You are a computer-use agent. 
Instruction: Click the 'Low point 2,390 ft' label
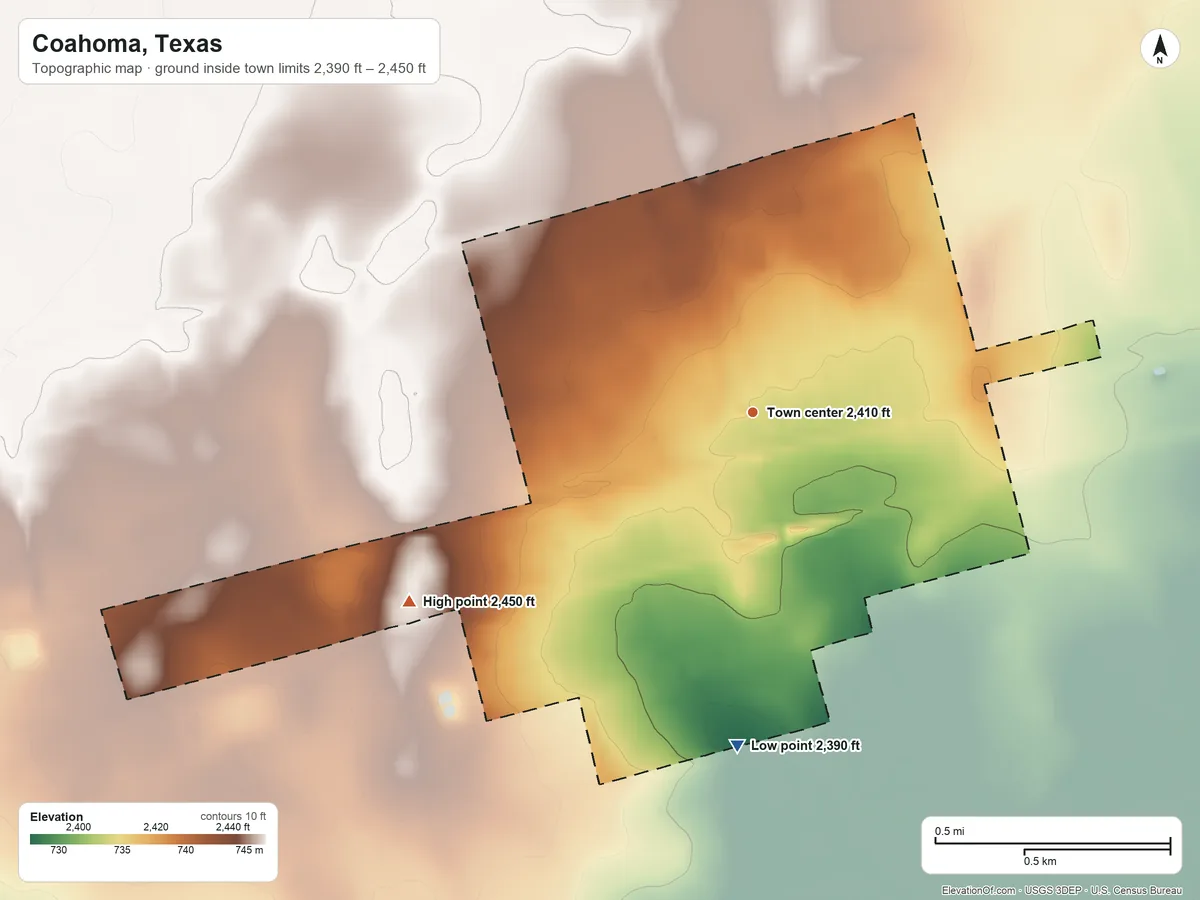[805, 745]
